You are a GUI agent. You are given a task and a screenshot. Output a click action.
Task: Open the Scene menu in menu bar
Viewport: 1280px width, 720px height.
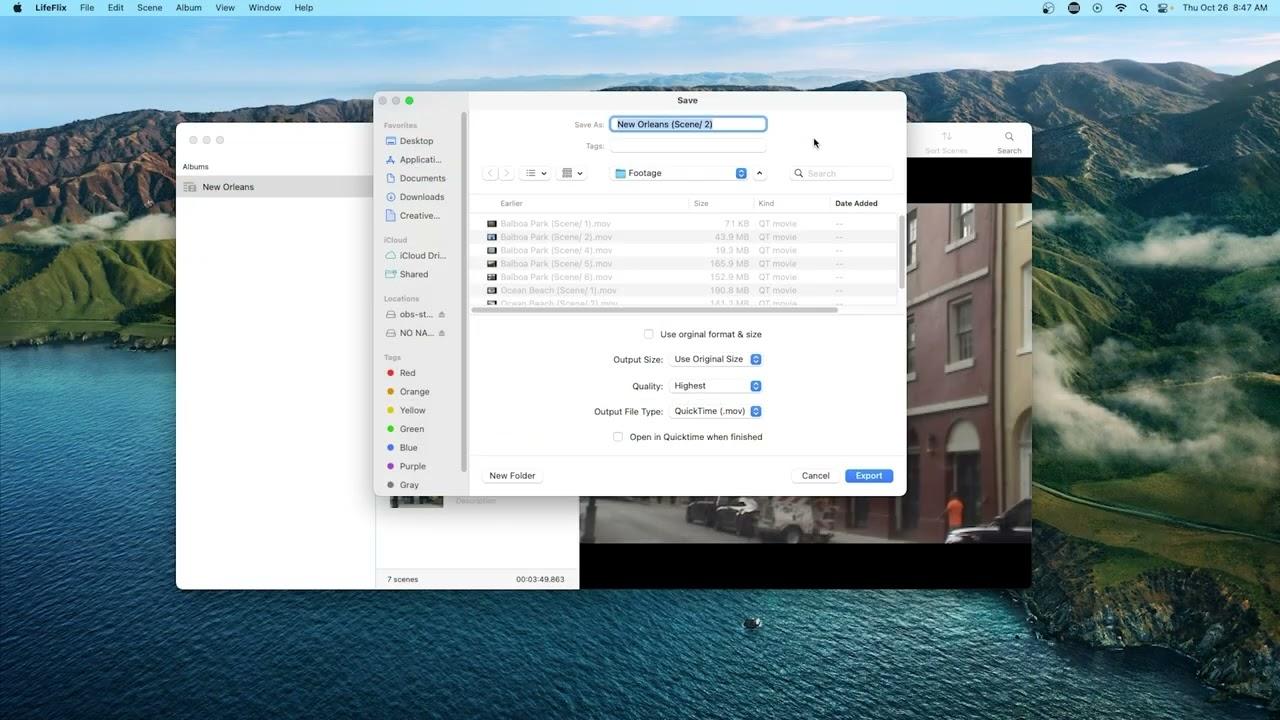149,8
